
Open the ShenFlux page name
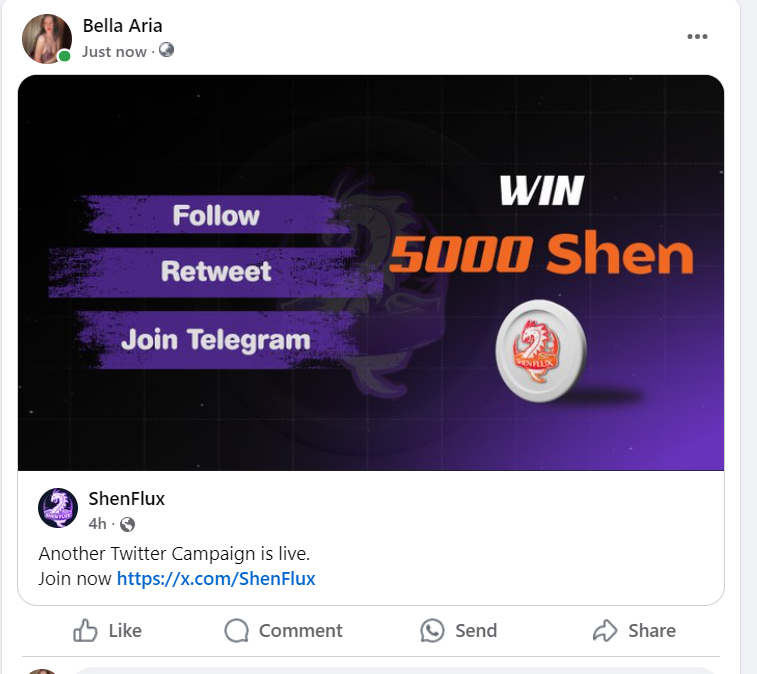click(126, 498)
